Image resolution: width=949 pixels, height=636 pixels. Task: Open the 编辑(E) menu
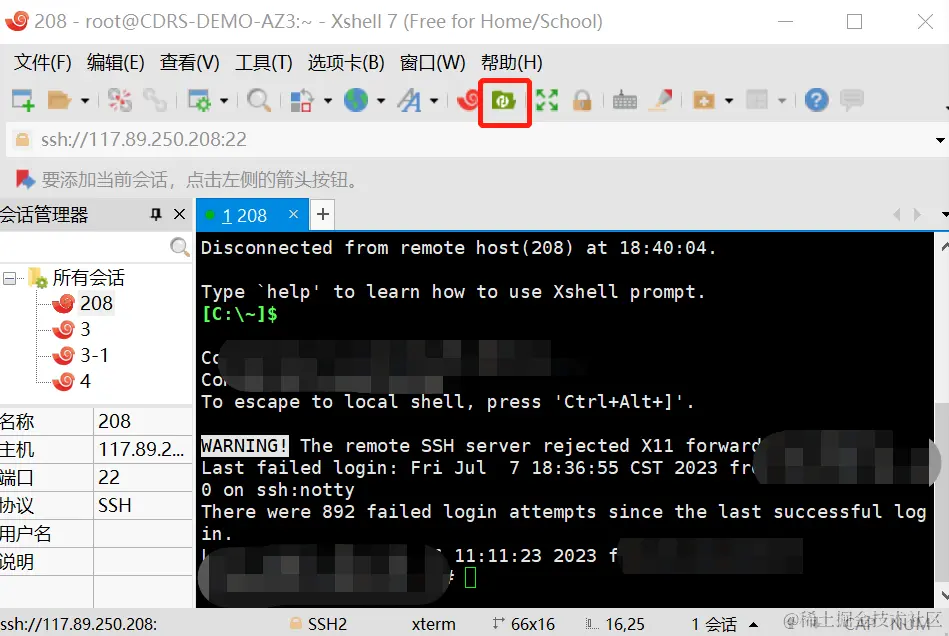coord(116,62)
